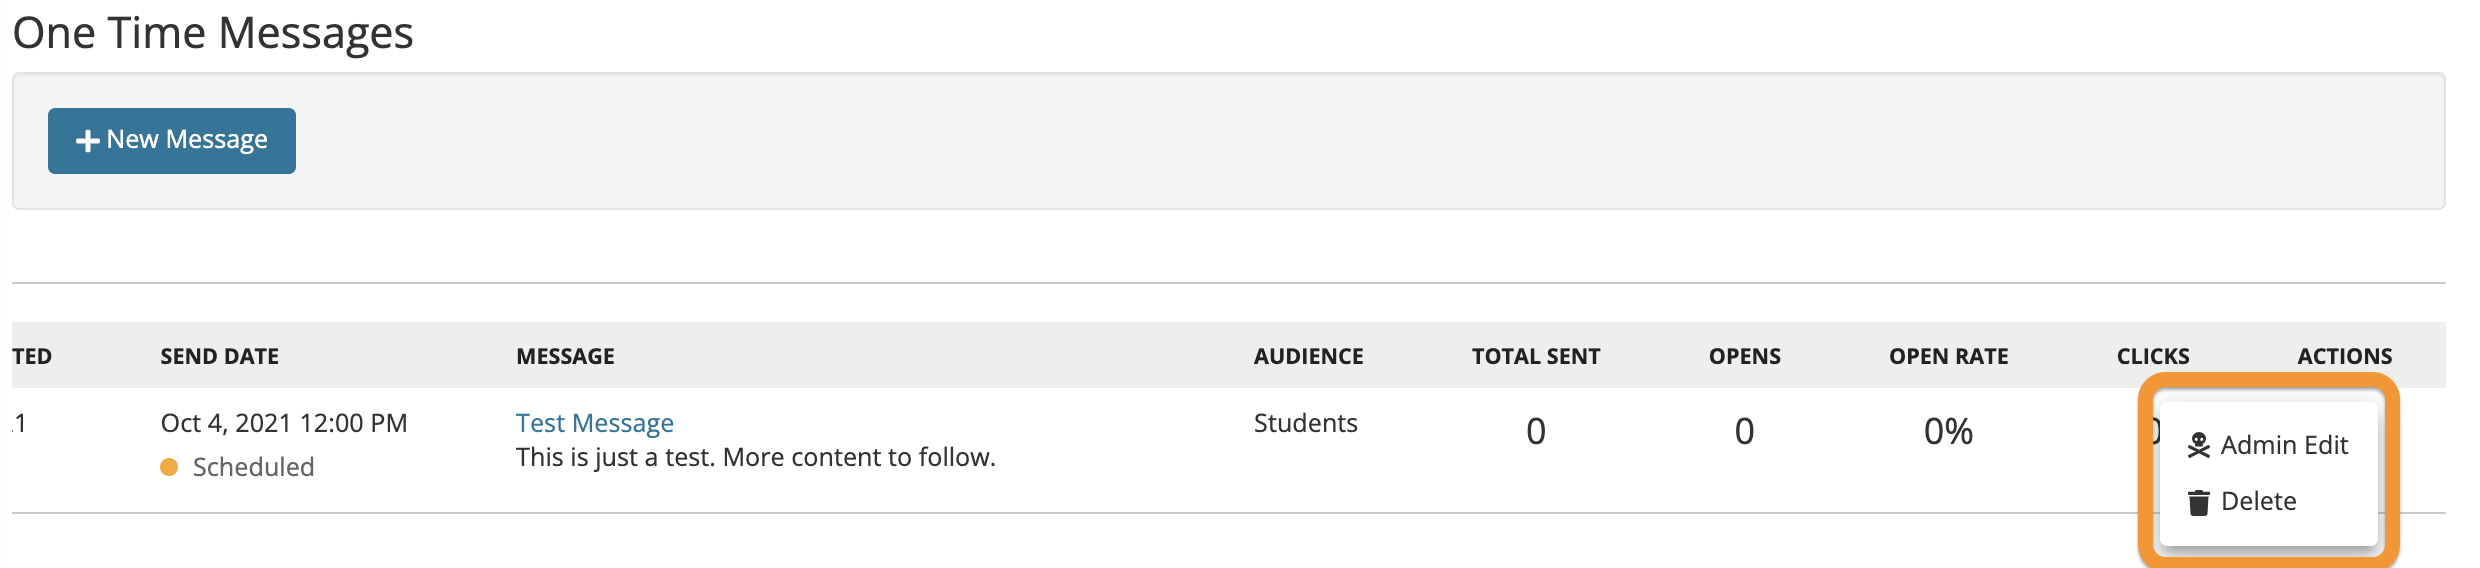Click the orange Scheduled status dot
Viewport: 2480px width, 568px height.
pyautogui.click(x=169, y=467)
